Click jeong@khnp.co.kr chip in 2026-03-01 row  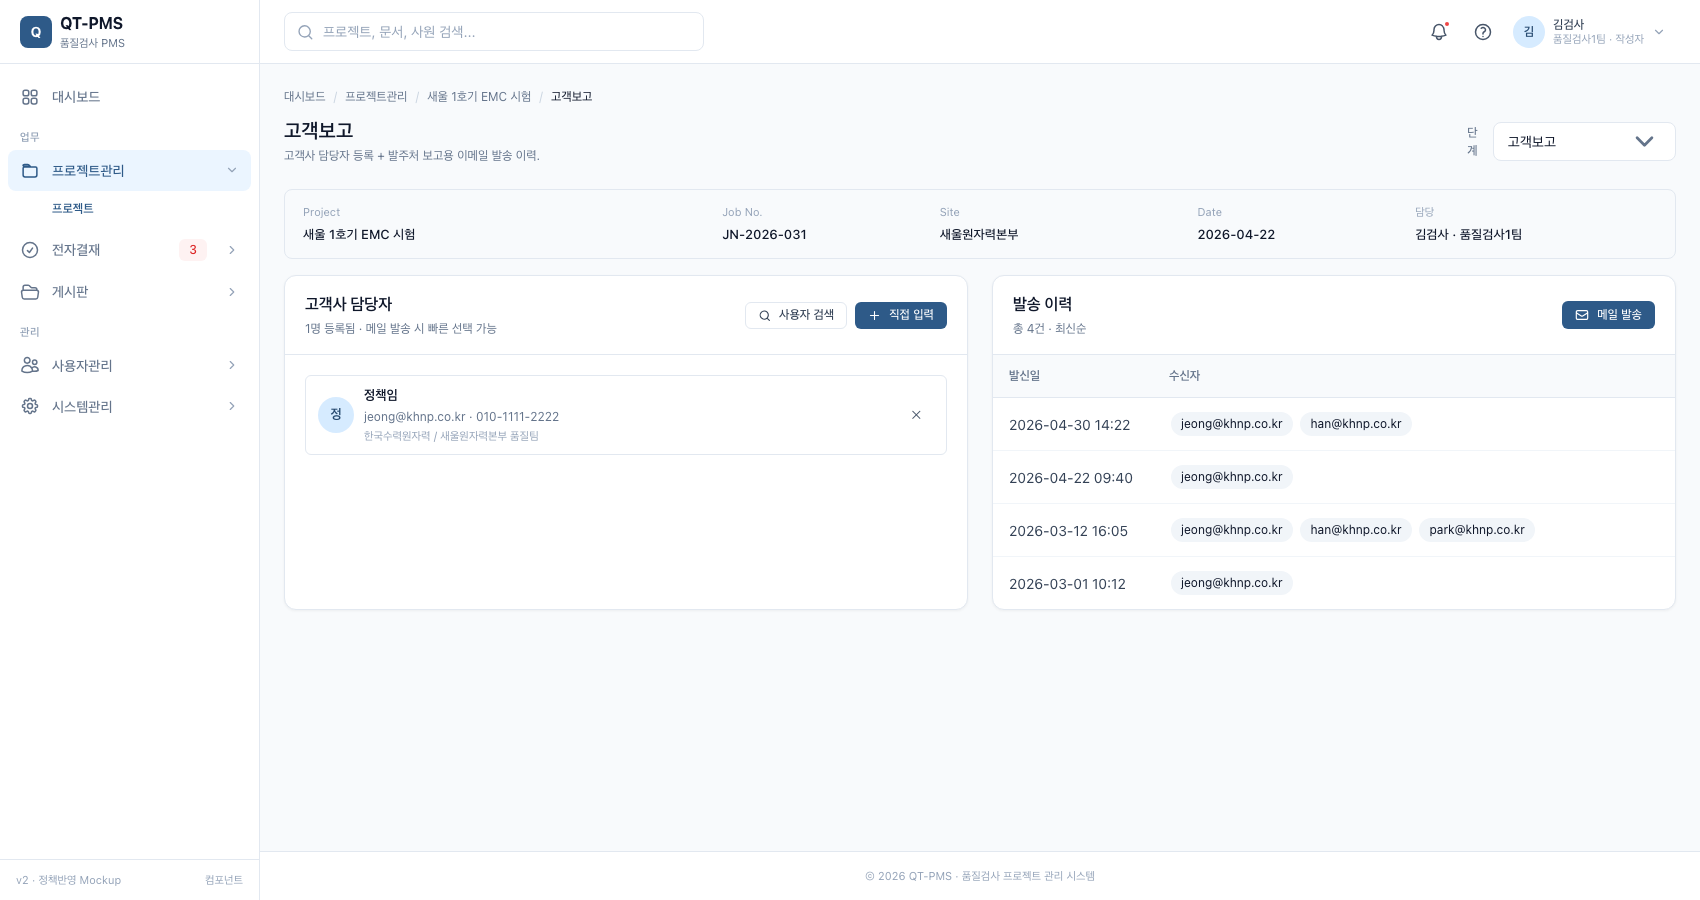1232,583
